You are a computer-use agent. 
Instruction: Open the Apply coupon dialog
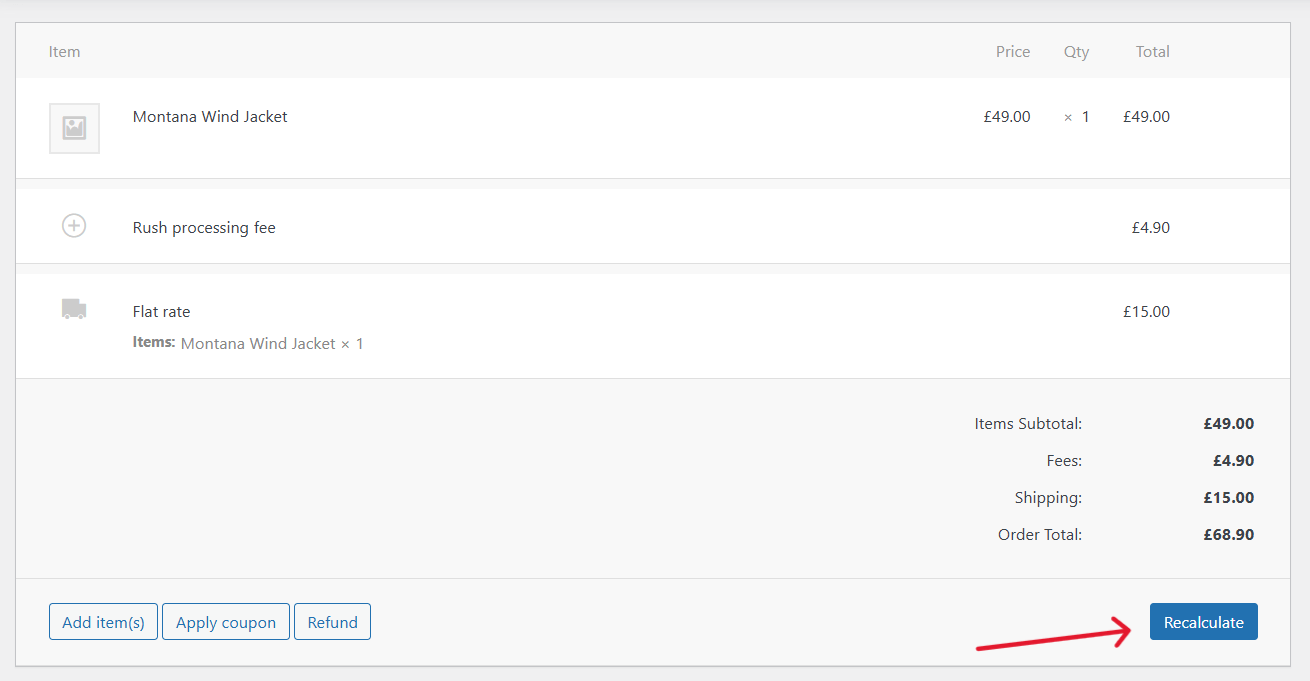click(225, 621)
